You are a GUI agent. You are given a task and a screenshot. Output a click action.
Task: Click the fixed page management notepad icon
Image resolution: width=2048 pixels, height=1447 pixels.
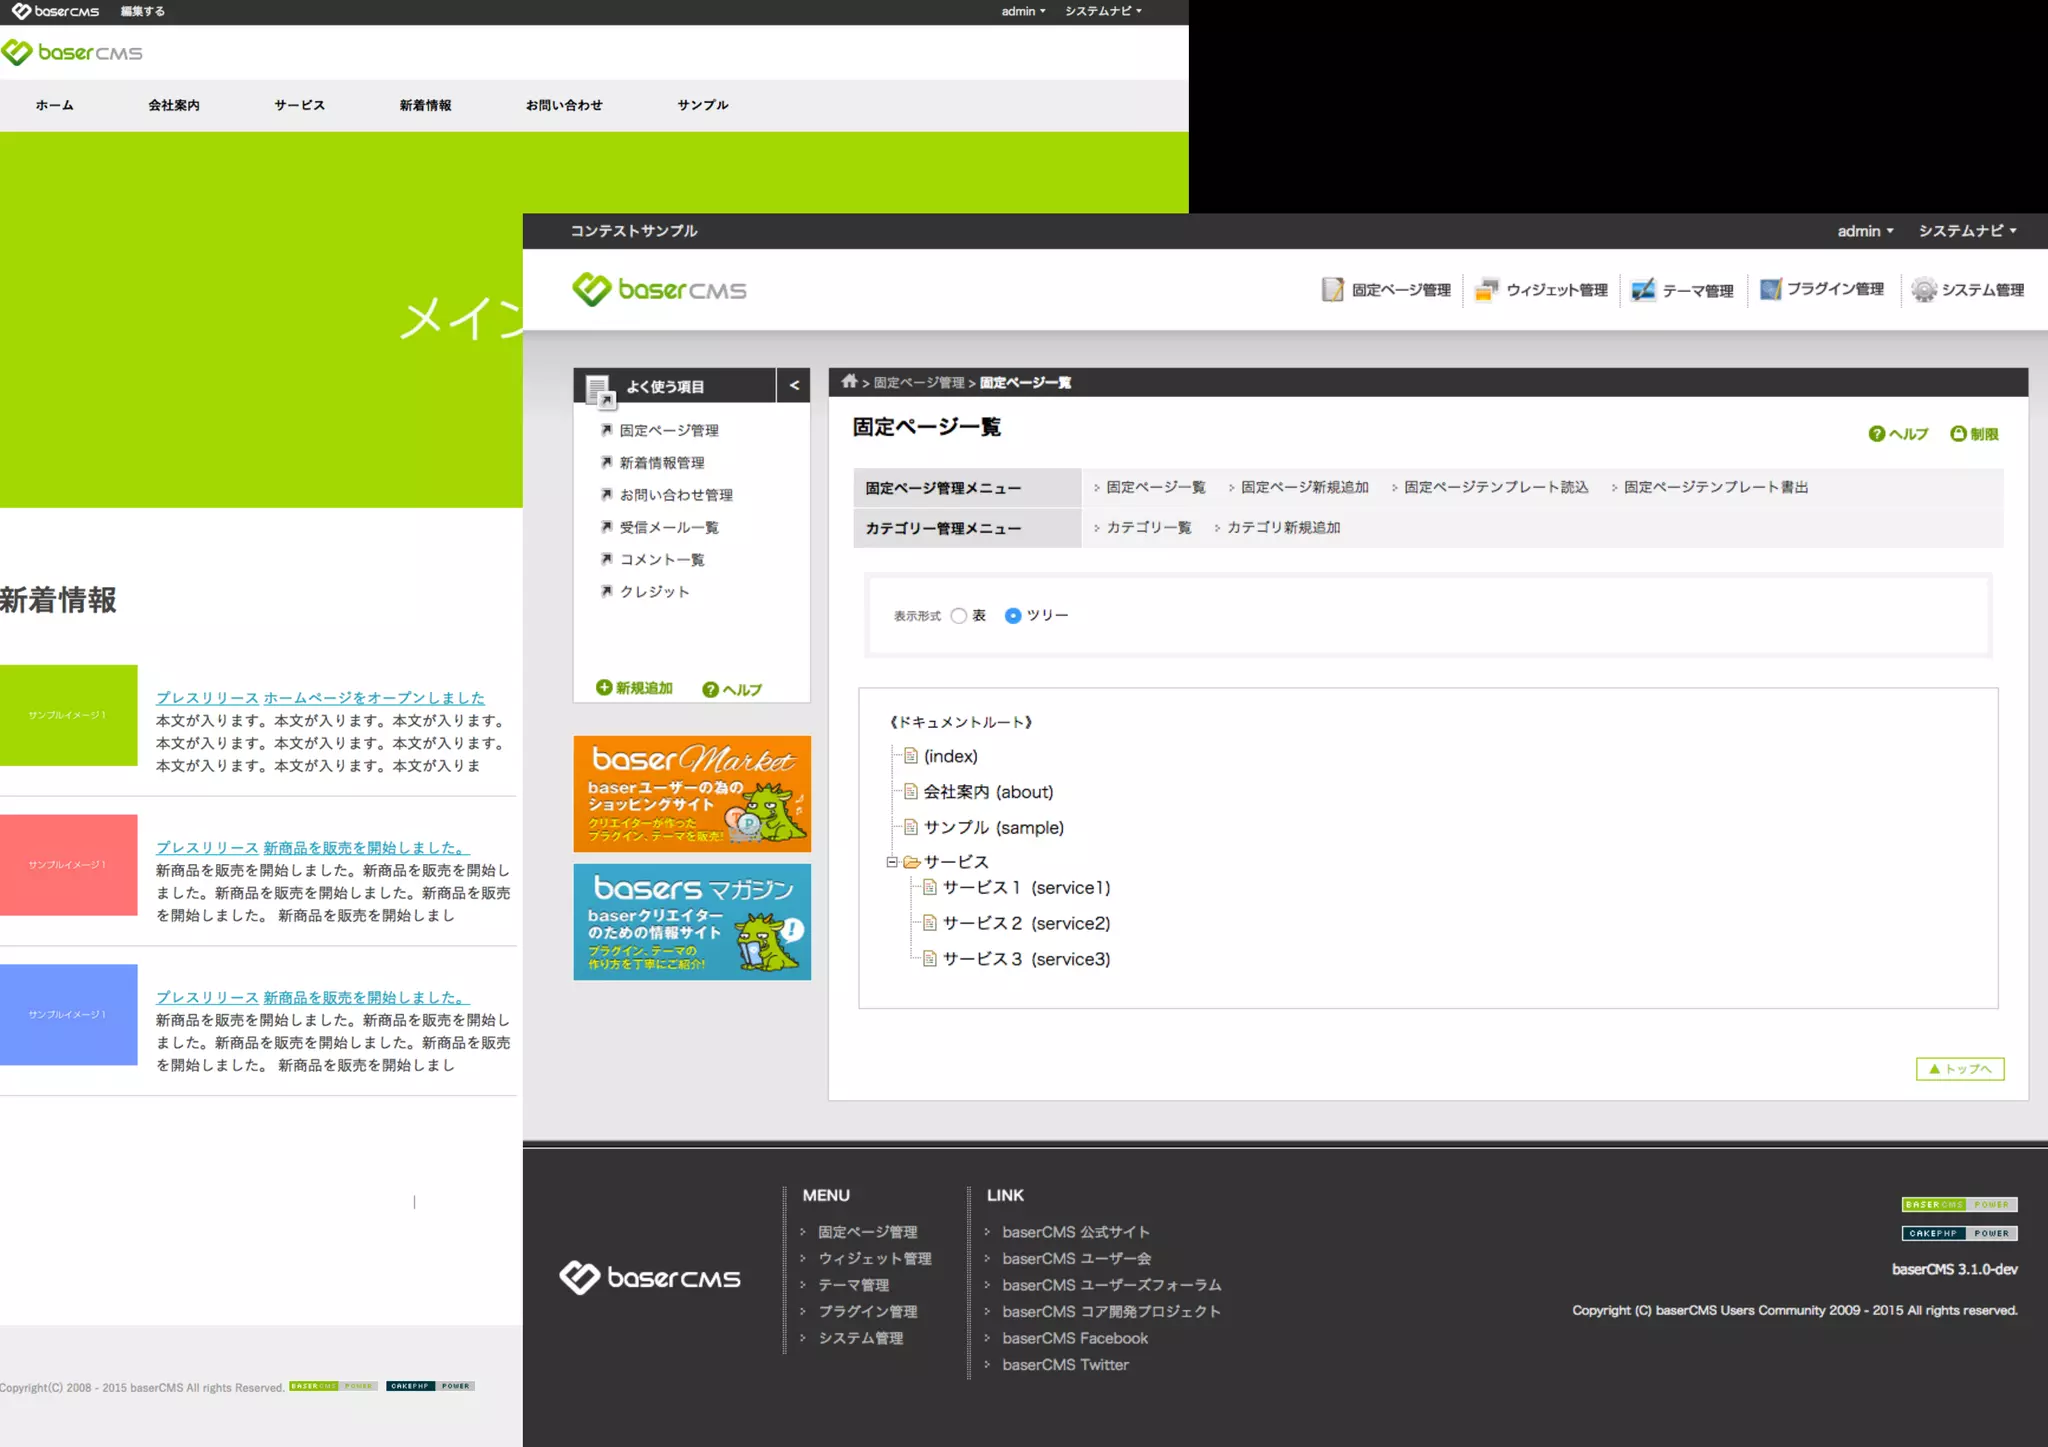1332,290
